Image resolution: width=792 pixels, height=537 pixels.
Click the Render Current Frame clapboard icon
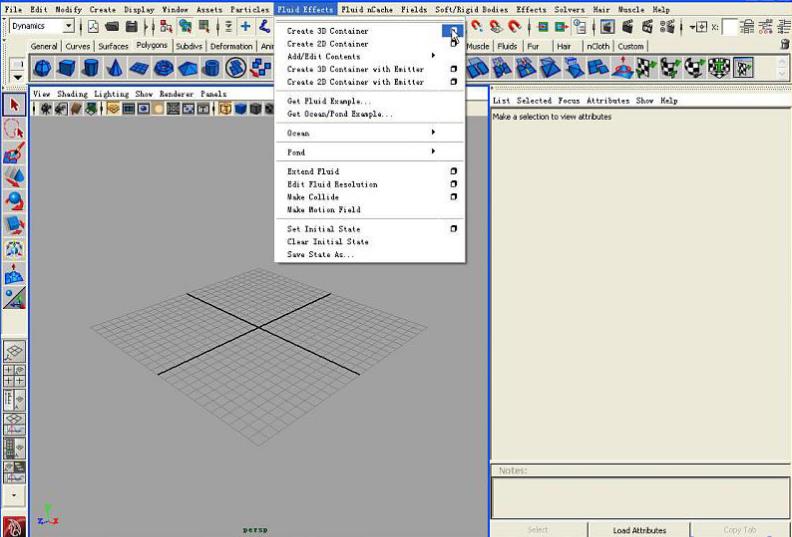tap(628, 26)
